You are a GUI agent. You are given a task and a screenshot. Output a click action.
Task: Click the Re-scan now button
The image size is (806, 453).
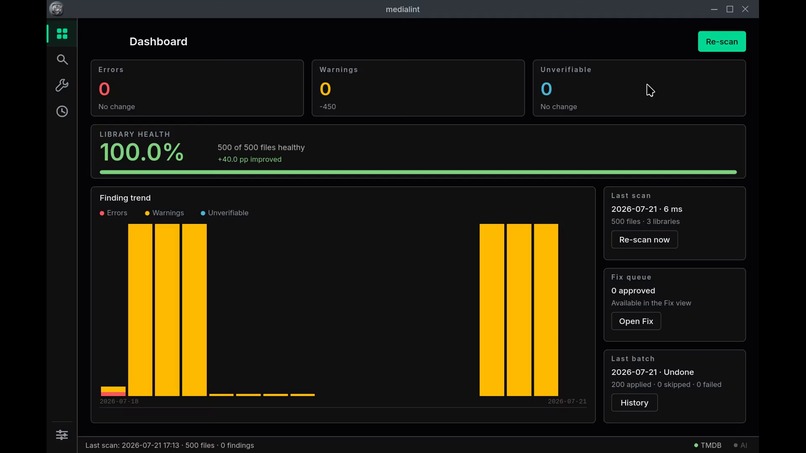pos(644,240)
